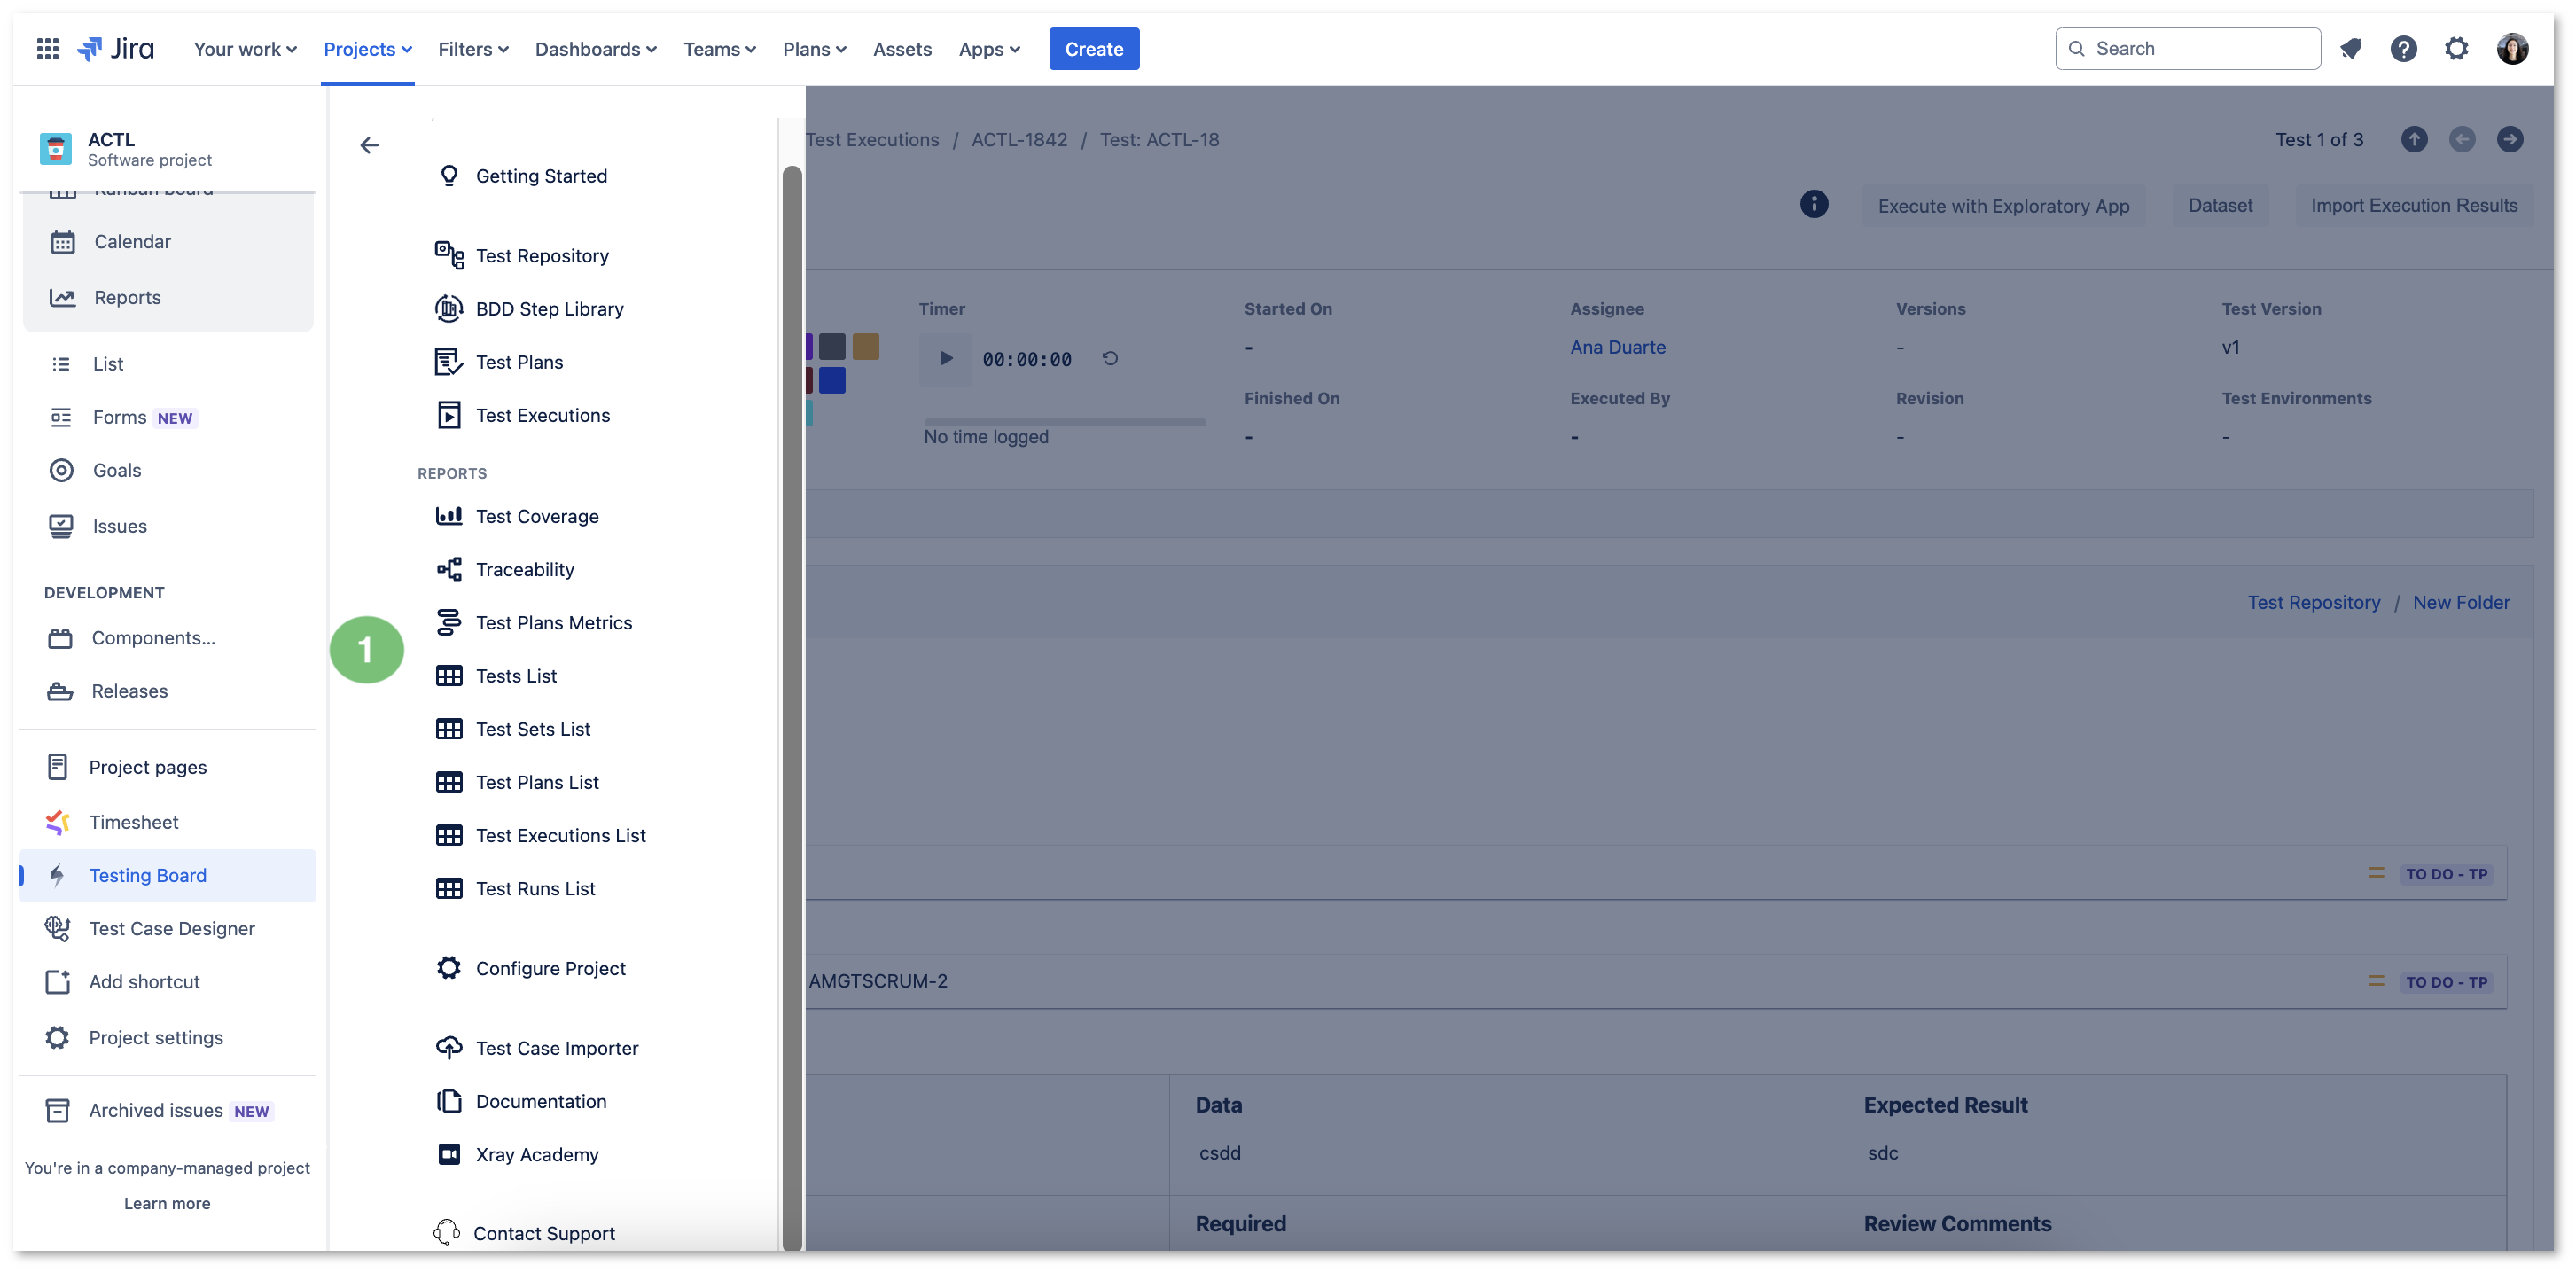2576x1273 pixels.
Task: Open the user profile avatar
Action: click(x=2511, y=49)
